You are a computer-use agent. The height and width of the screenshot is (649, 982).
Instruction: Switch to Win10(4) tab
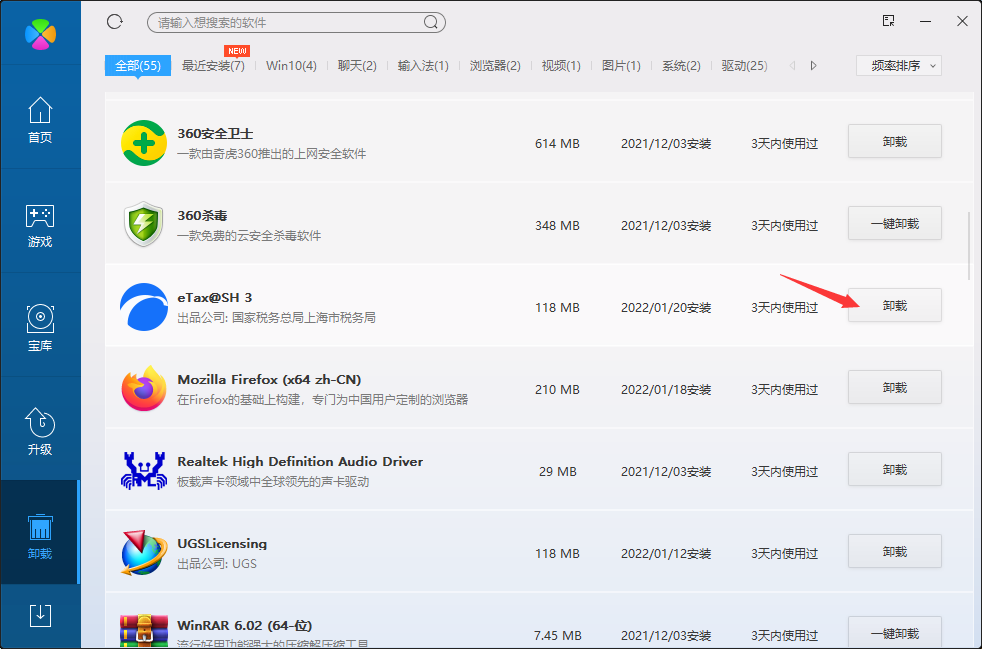click(x=291, y=66)
